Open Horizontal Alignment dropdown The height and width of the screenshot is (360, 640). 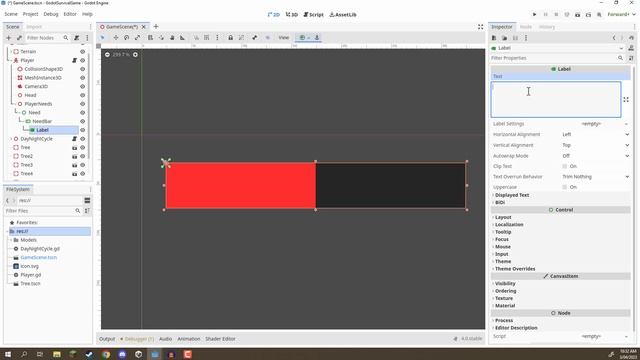point(596,135)
